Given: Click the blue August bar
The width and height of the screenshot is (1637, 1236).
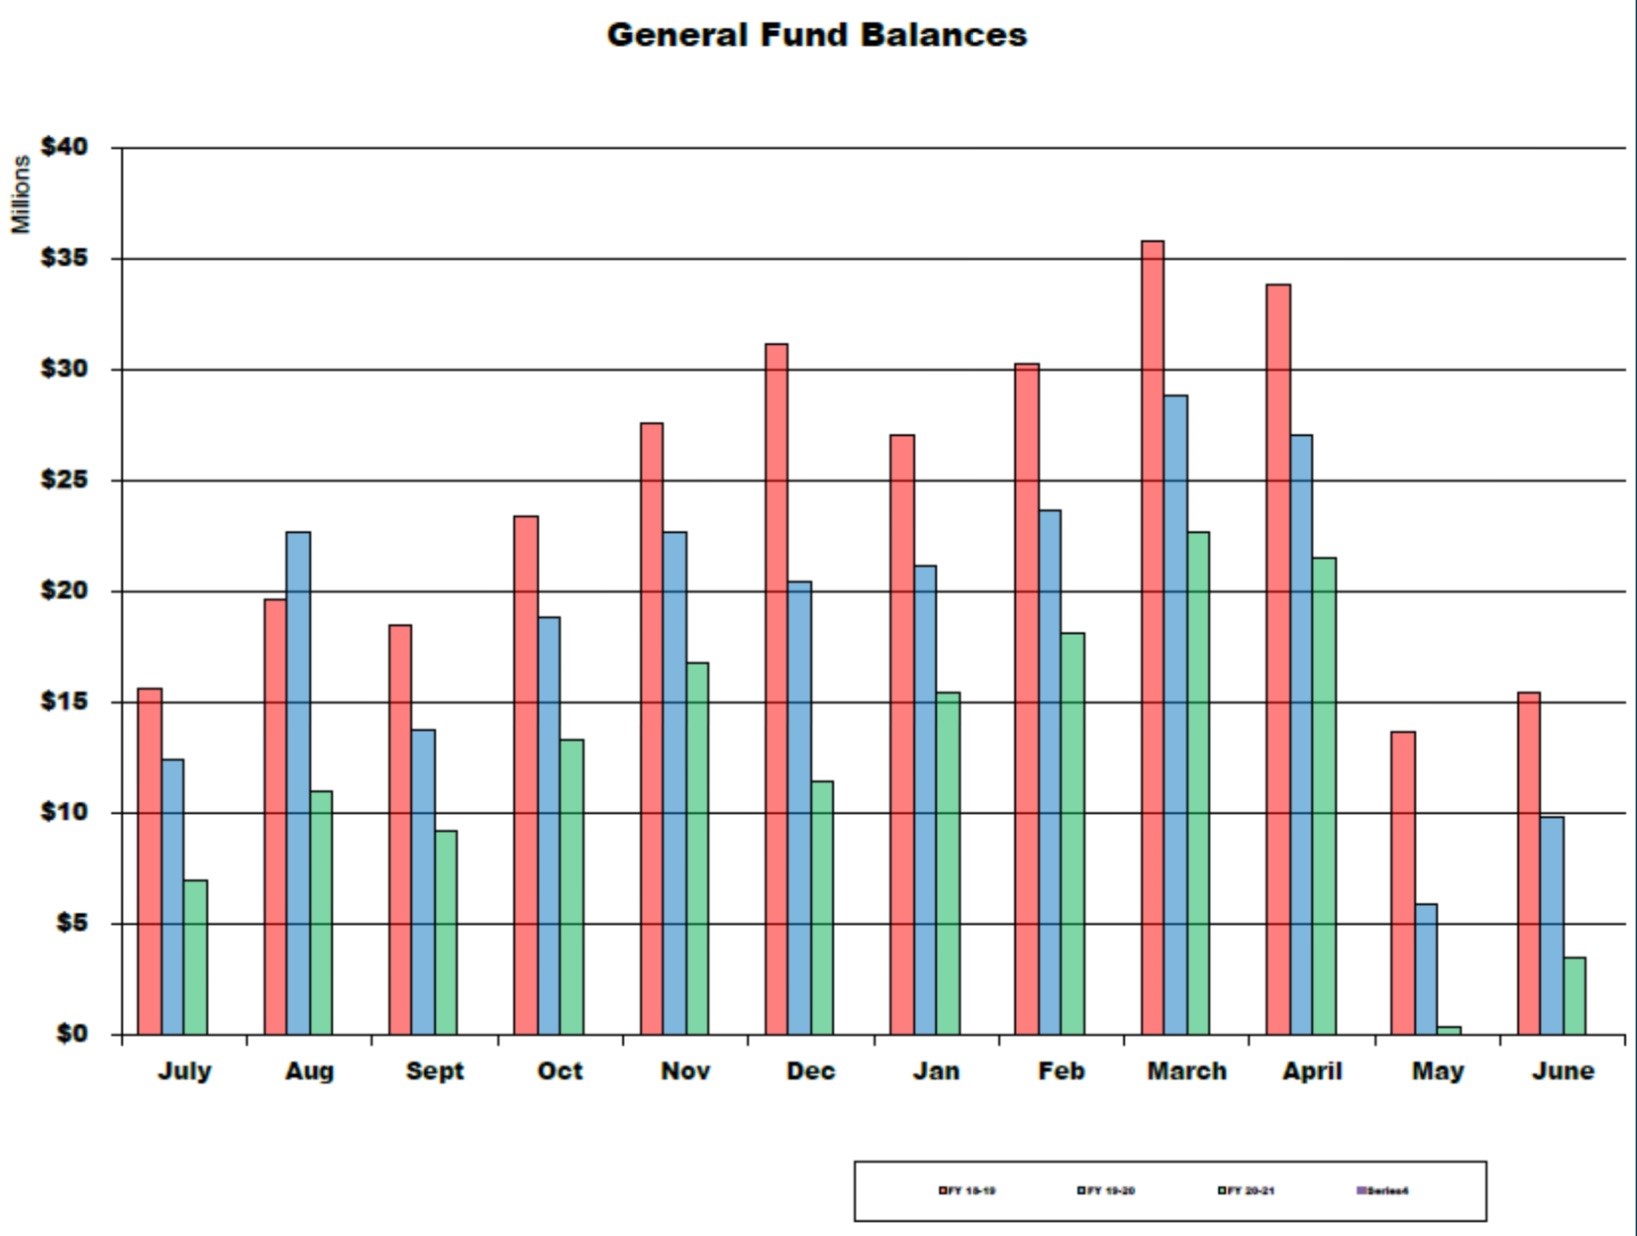Looking at the screenshot, I should [x=298, y=783].
